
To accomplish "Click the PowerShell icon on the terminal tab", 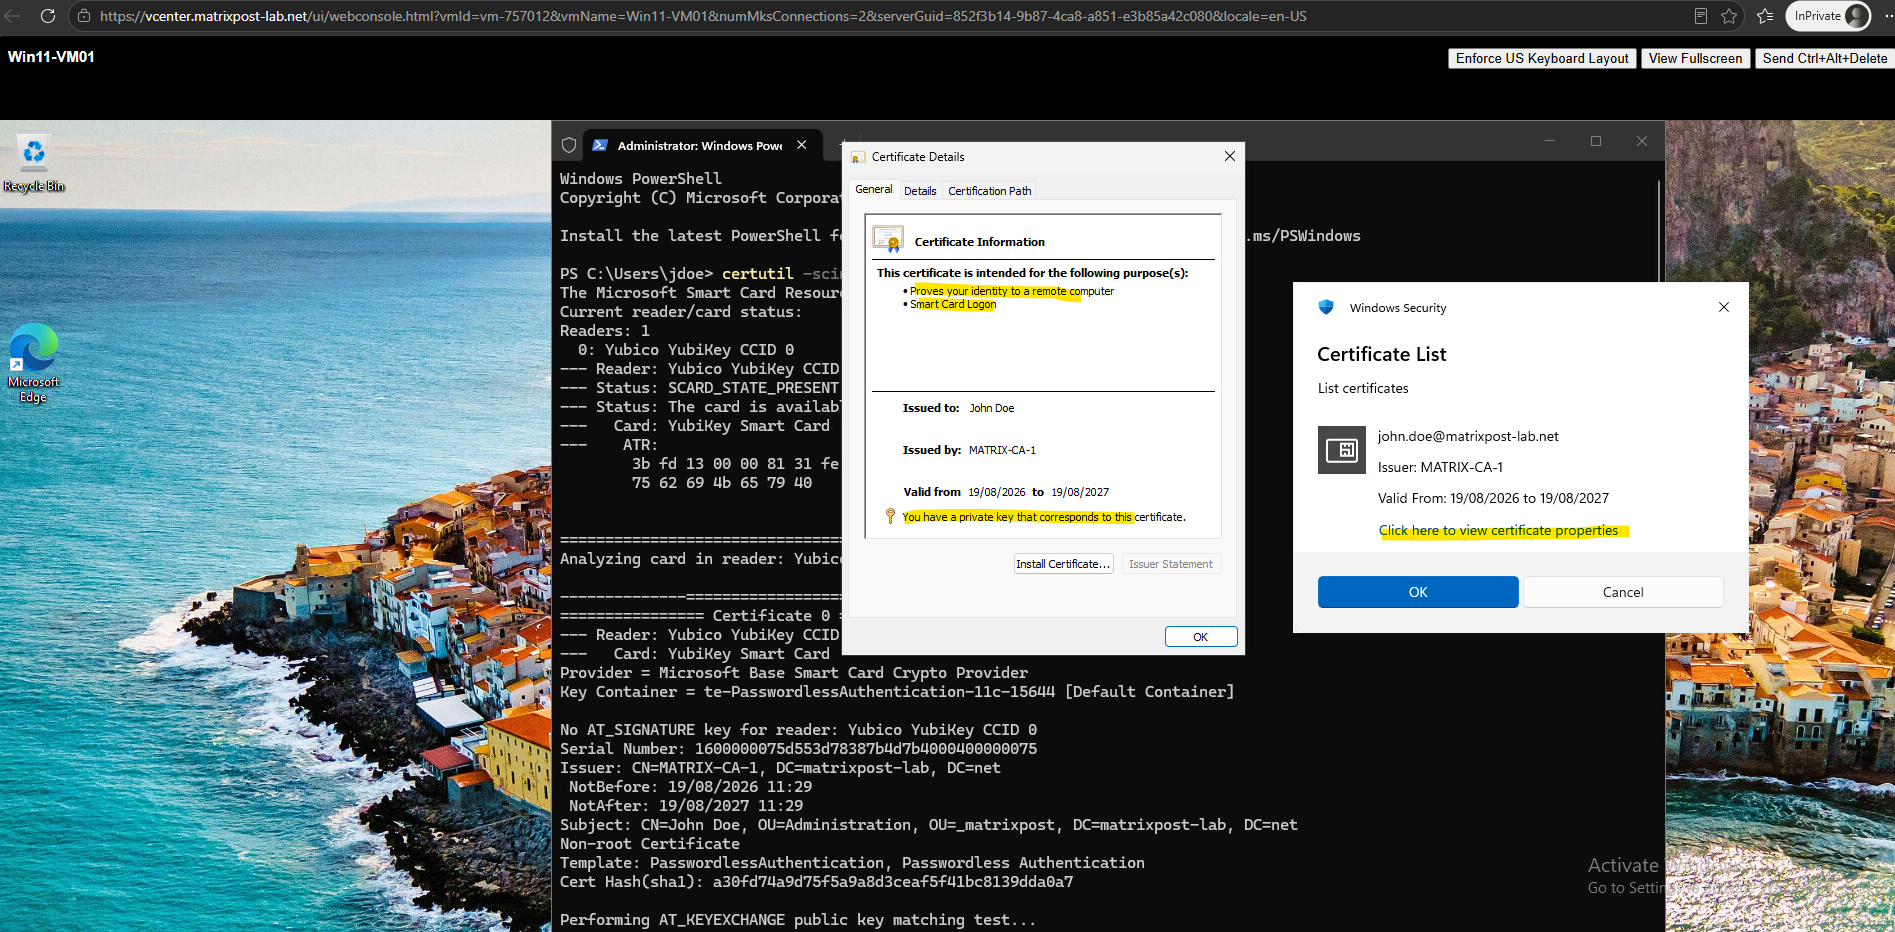I will click(x=600, y=145).
